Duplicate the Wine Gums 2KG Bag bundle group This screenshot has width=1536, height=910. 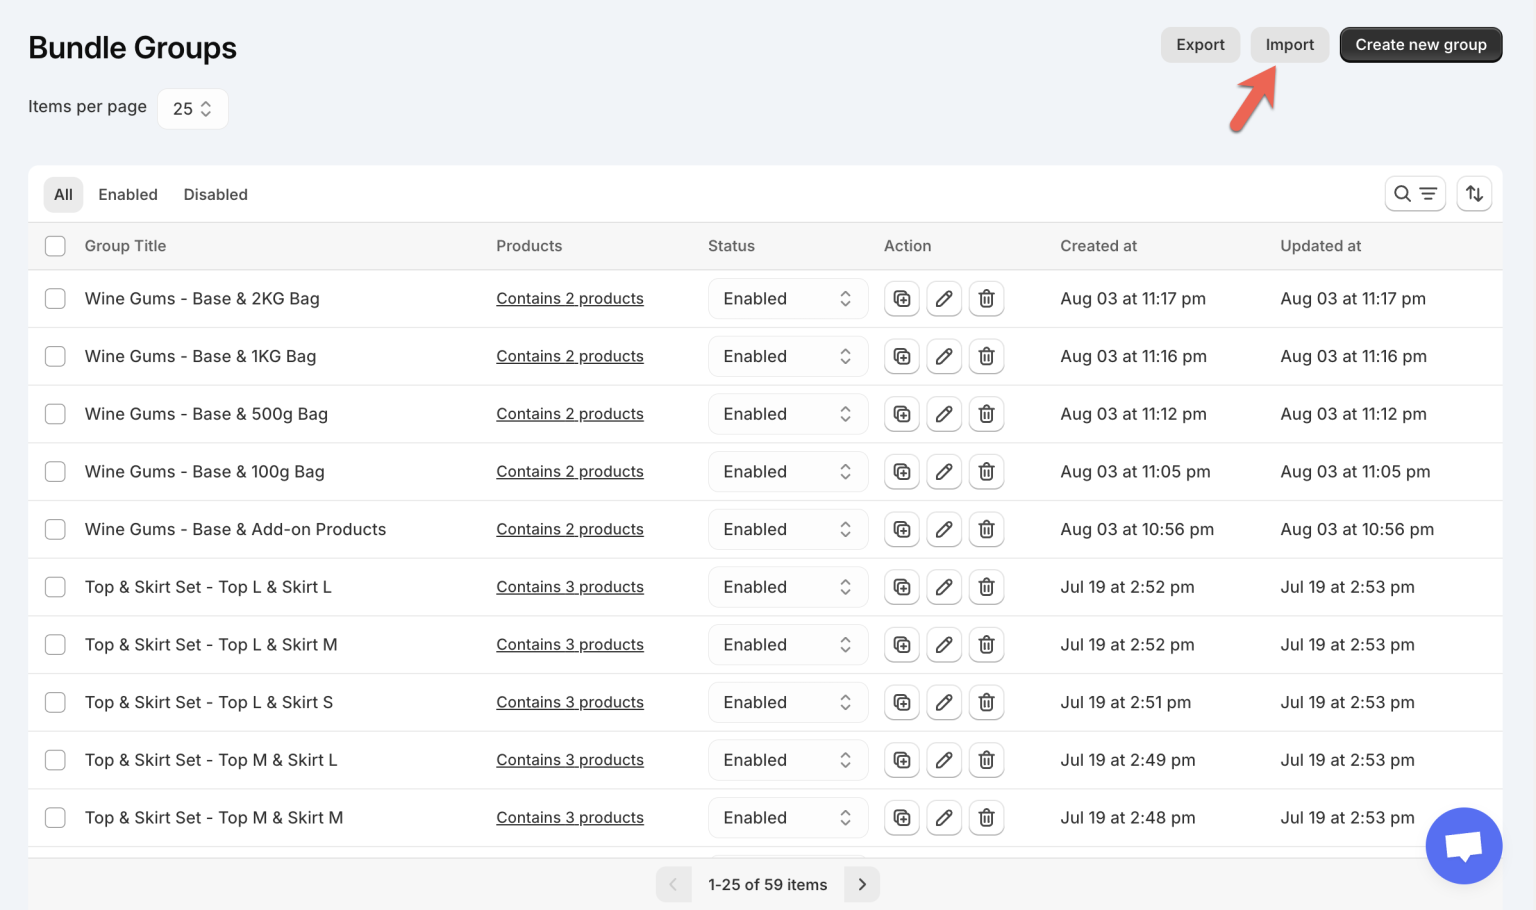tap(901, 298)
